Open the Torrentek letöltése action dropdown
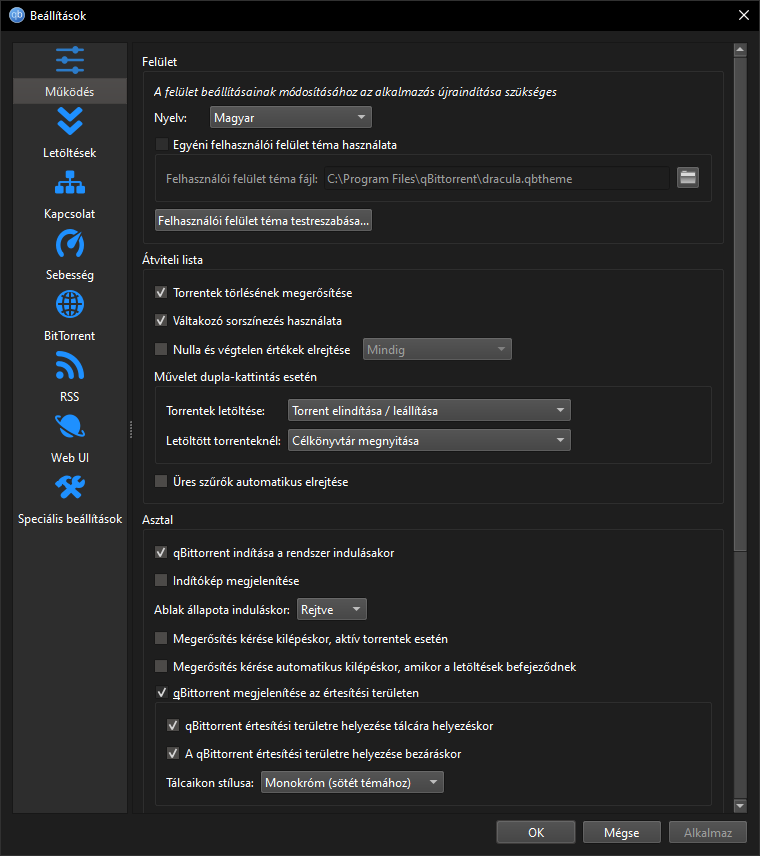760x856 pixels. tap(429, 410)
